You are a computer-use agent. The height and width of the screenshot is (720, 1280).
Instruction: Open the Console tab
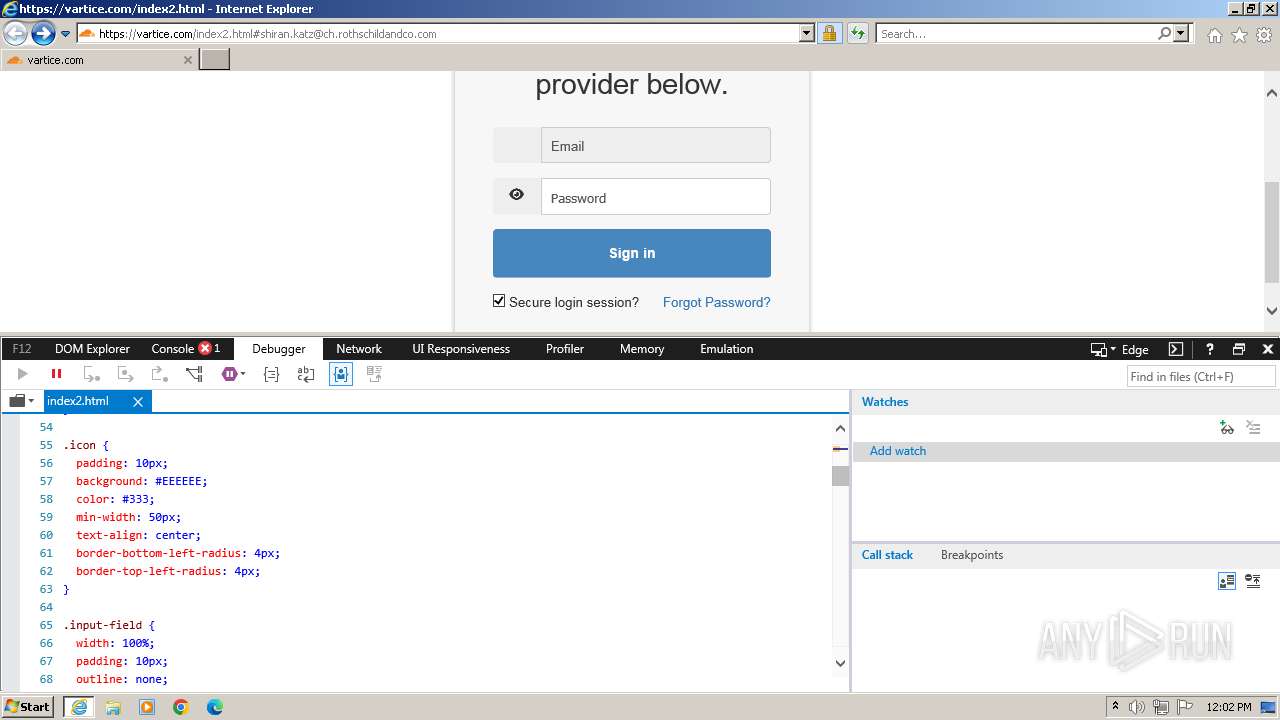pos(172,349)
